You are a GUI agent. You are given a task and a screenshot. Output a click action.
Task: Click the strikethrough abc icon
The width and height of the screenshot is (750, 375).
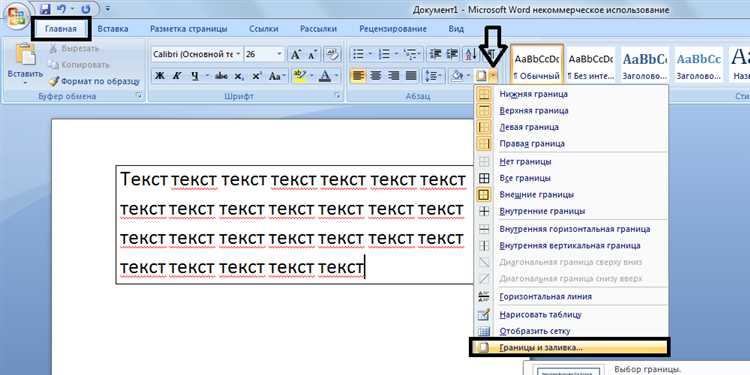pyautogui.click(x=221, y=76)
